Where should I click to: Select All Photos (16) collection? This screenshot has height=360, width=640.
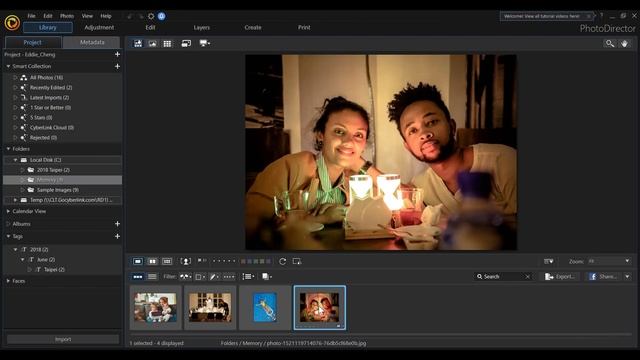tap(46, 78)
